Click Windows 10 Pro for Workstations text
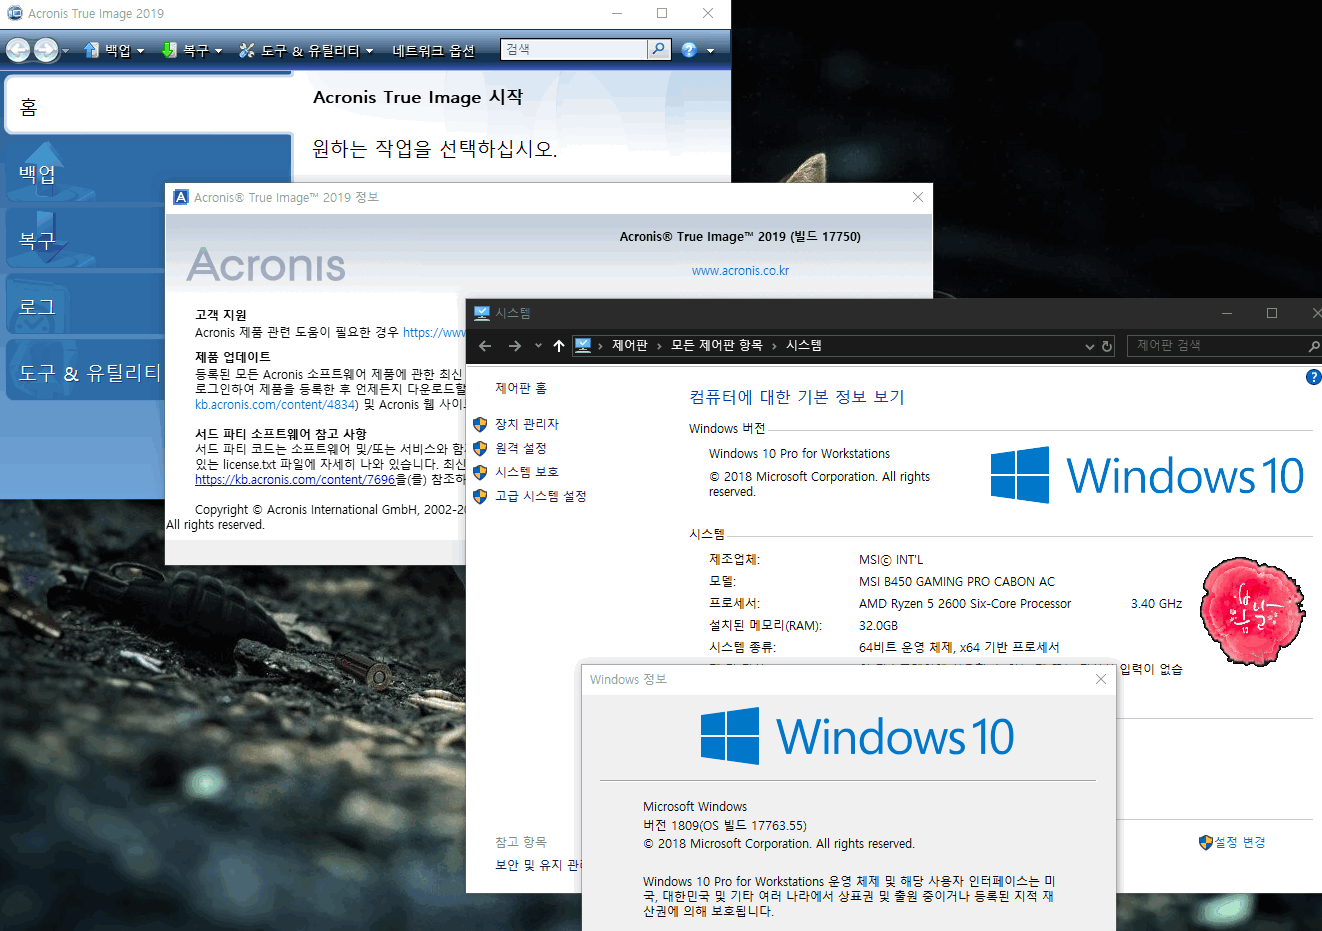 [799, 453]
